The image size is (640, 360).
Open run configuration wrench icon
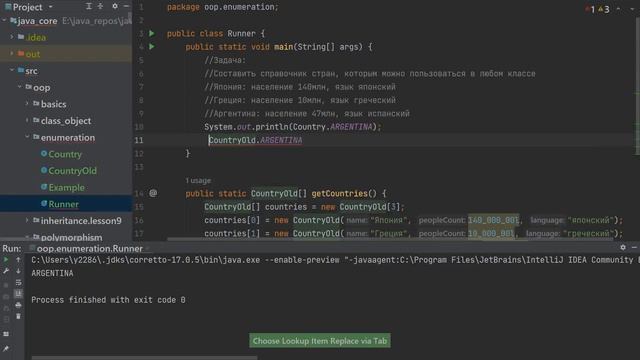tap(6, 271)
